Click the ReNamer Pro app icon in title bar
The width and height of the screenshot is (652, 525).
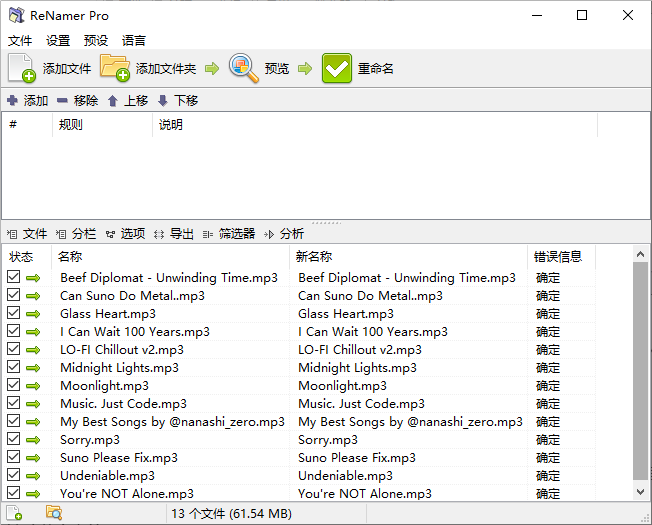[17, 15]
